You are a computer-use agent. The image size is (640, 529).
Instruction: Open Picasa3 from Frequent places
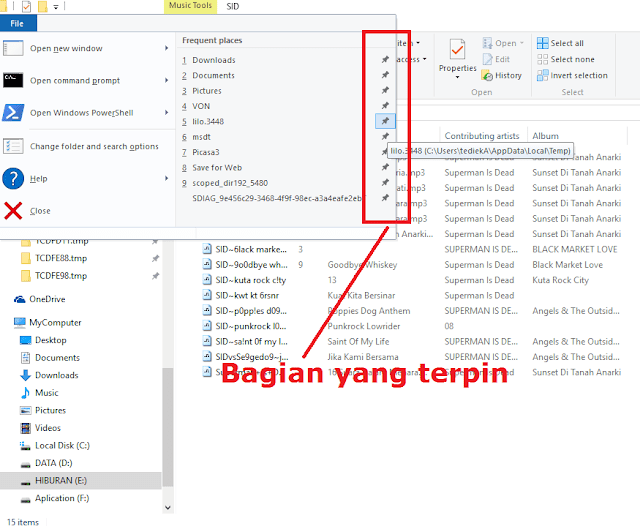[x=206, y=152]
